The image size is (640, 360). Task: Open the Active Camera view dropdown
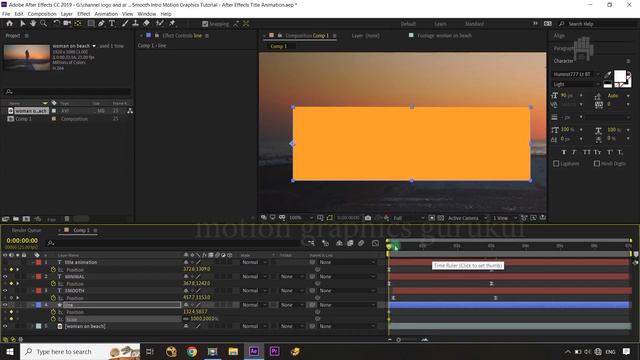(467, 218)
